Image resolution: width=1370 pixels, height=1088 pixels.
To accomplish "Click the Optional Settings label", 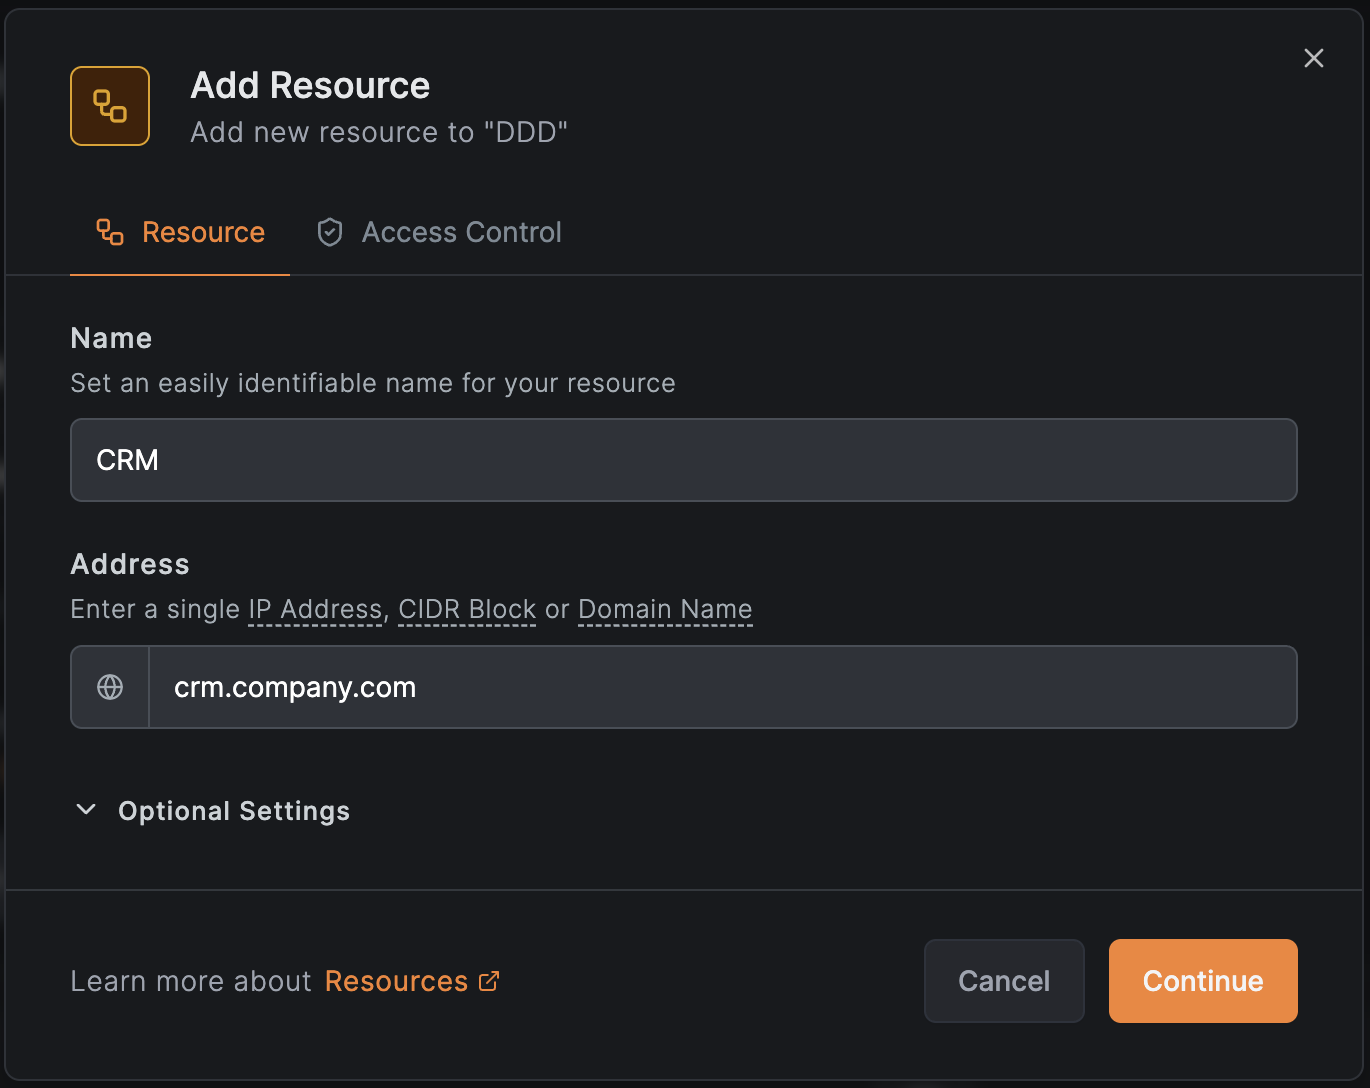I will [x=234, y=811].
